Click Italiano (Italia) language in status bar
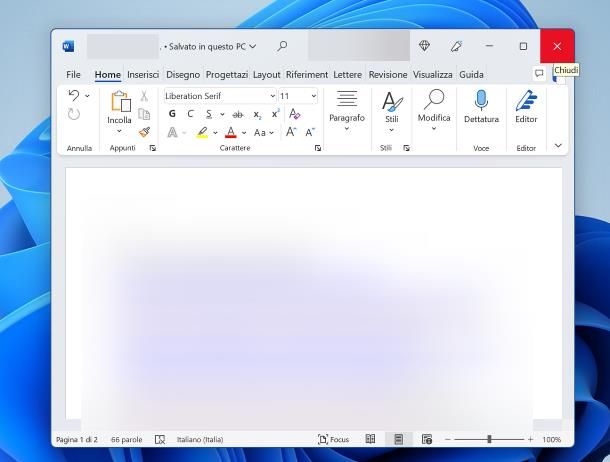This screenshot has height=462, width=610. click(200, 439)
